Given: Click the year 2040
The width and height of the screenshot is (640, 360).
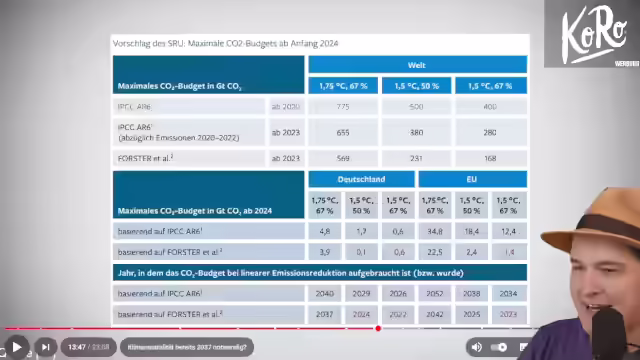Looking at the screenshot, I should click(x=324, y=293).
